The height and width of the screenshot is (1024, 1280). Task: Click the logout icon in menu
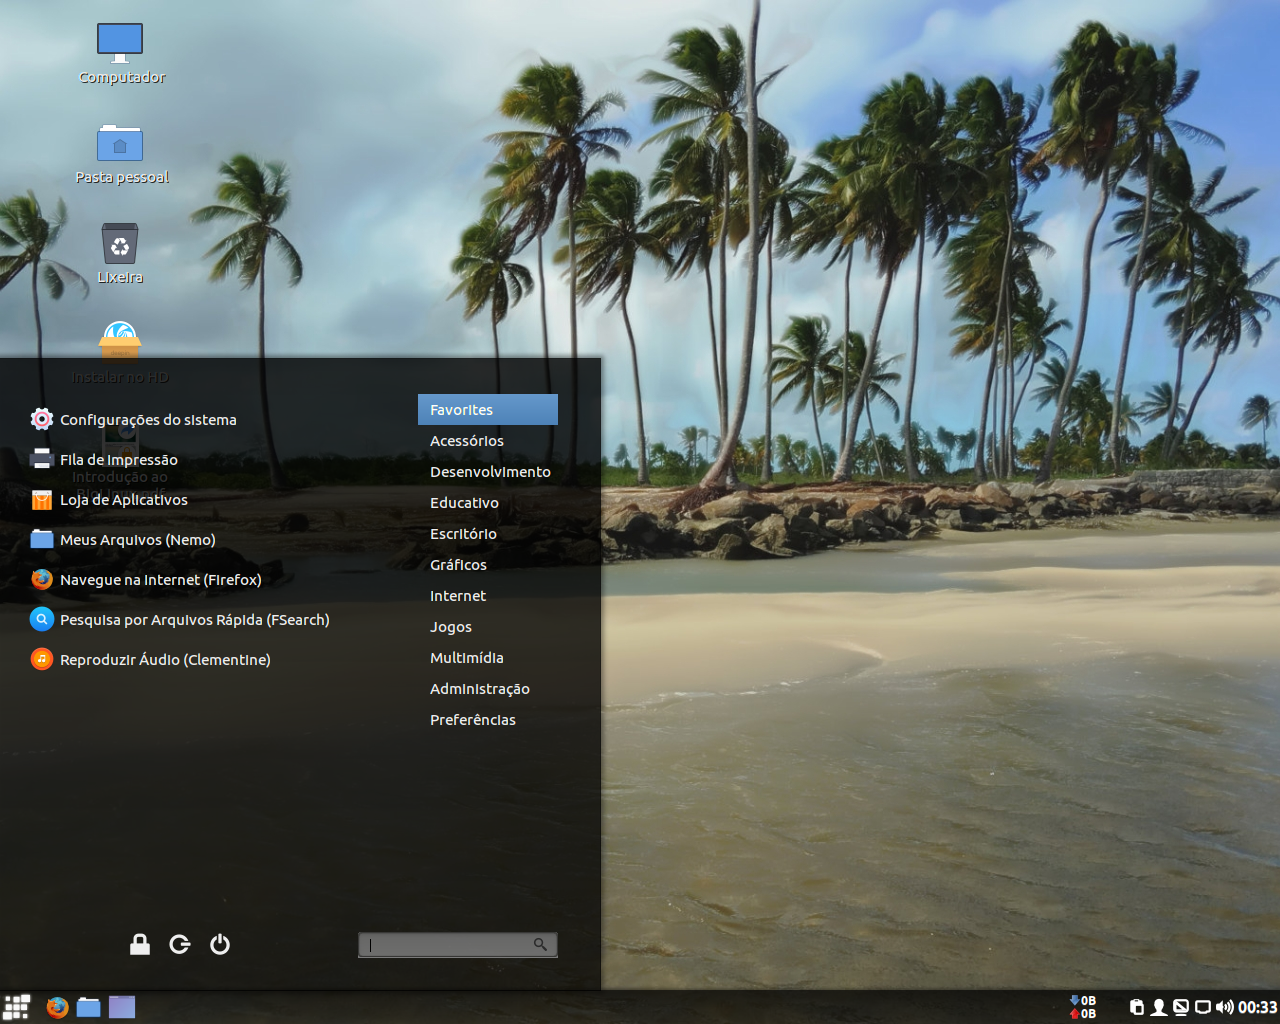tap(180, 944)
